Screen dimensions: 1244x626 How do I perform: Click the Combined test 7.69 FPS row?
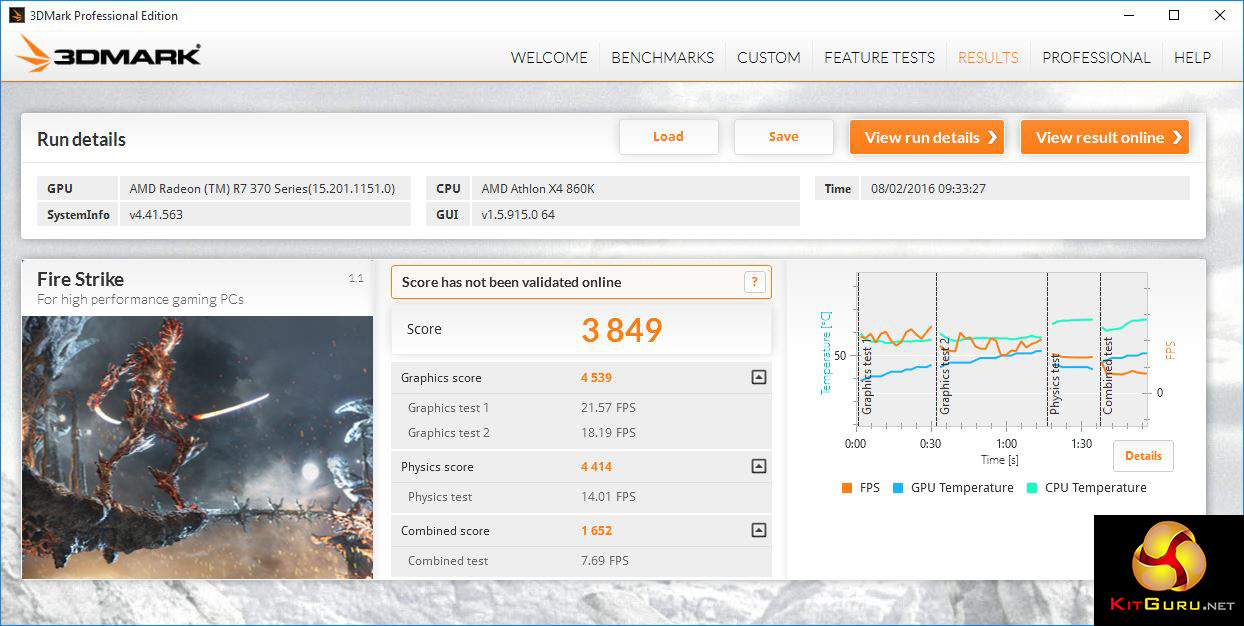[x=581, y=561]
